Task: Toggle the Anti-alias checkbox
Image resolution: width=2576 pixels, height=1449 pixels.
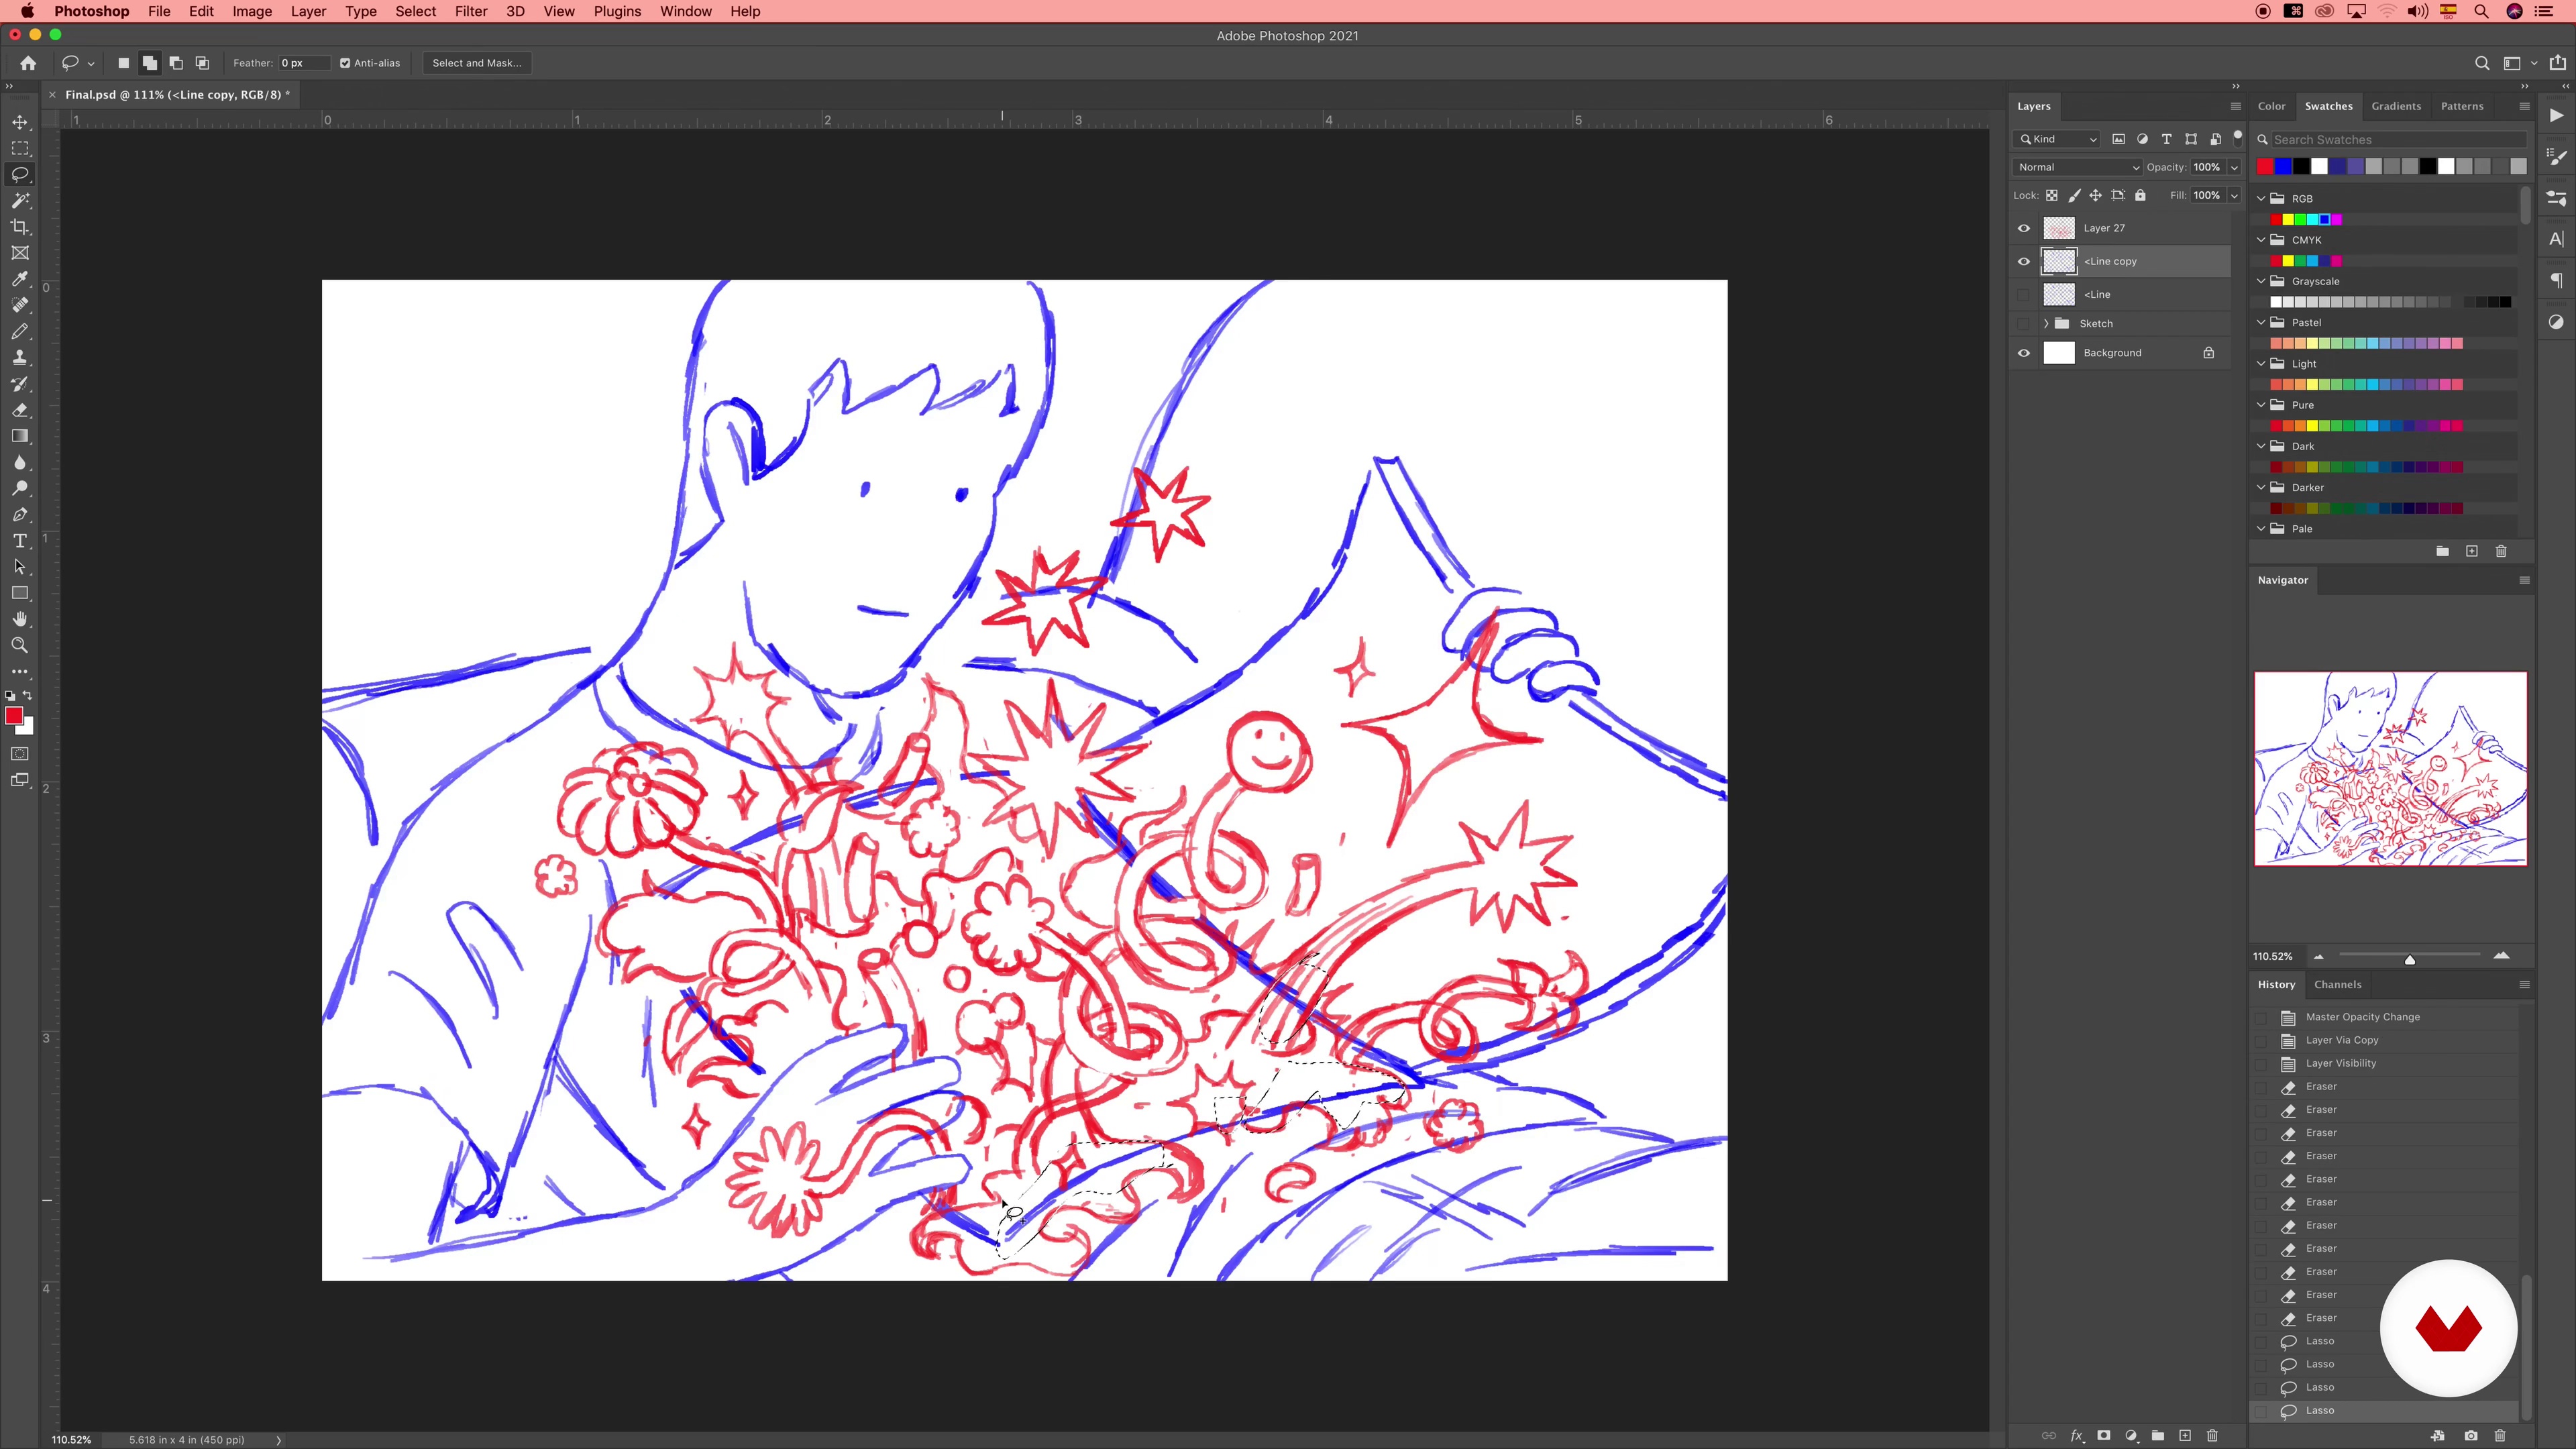Action: (345, 63)
